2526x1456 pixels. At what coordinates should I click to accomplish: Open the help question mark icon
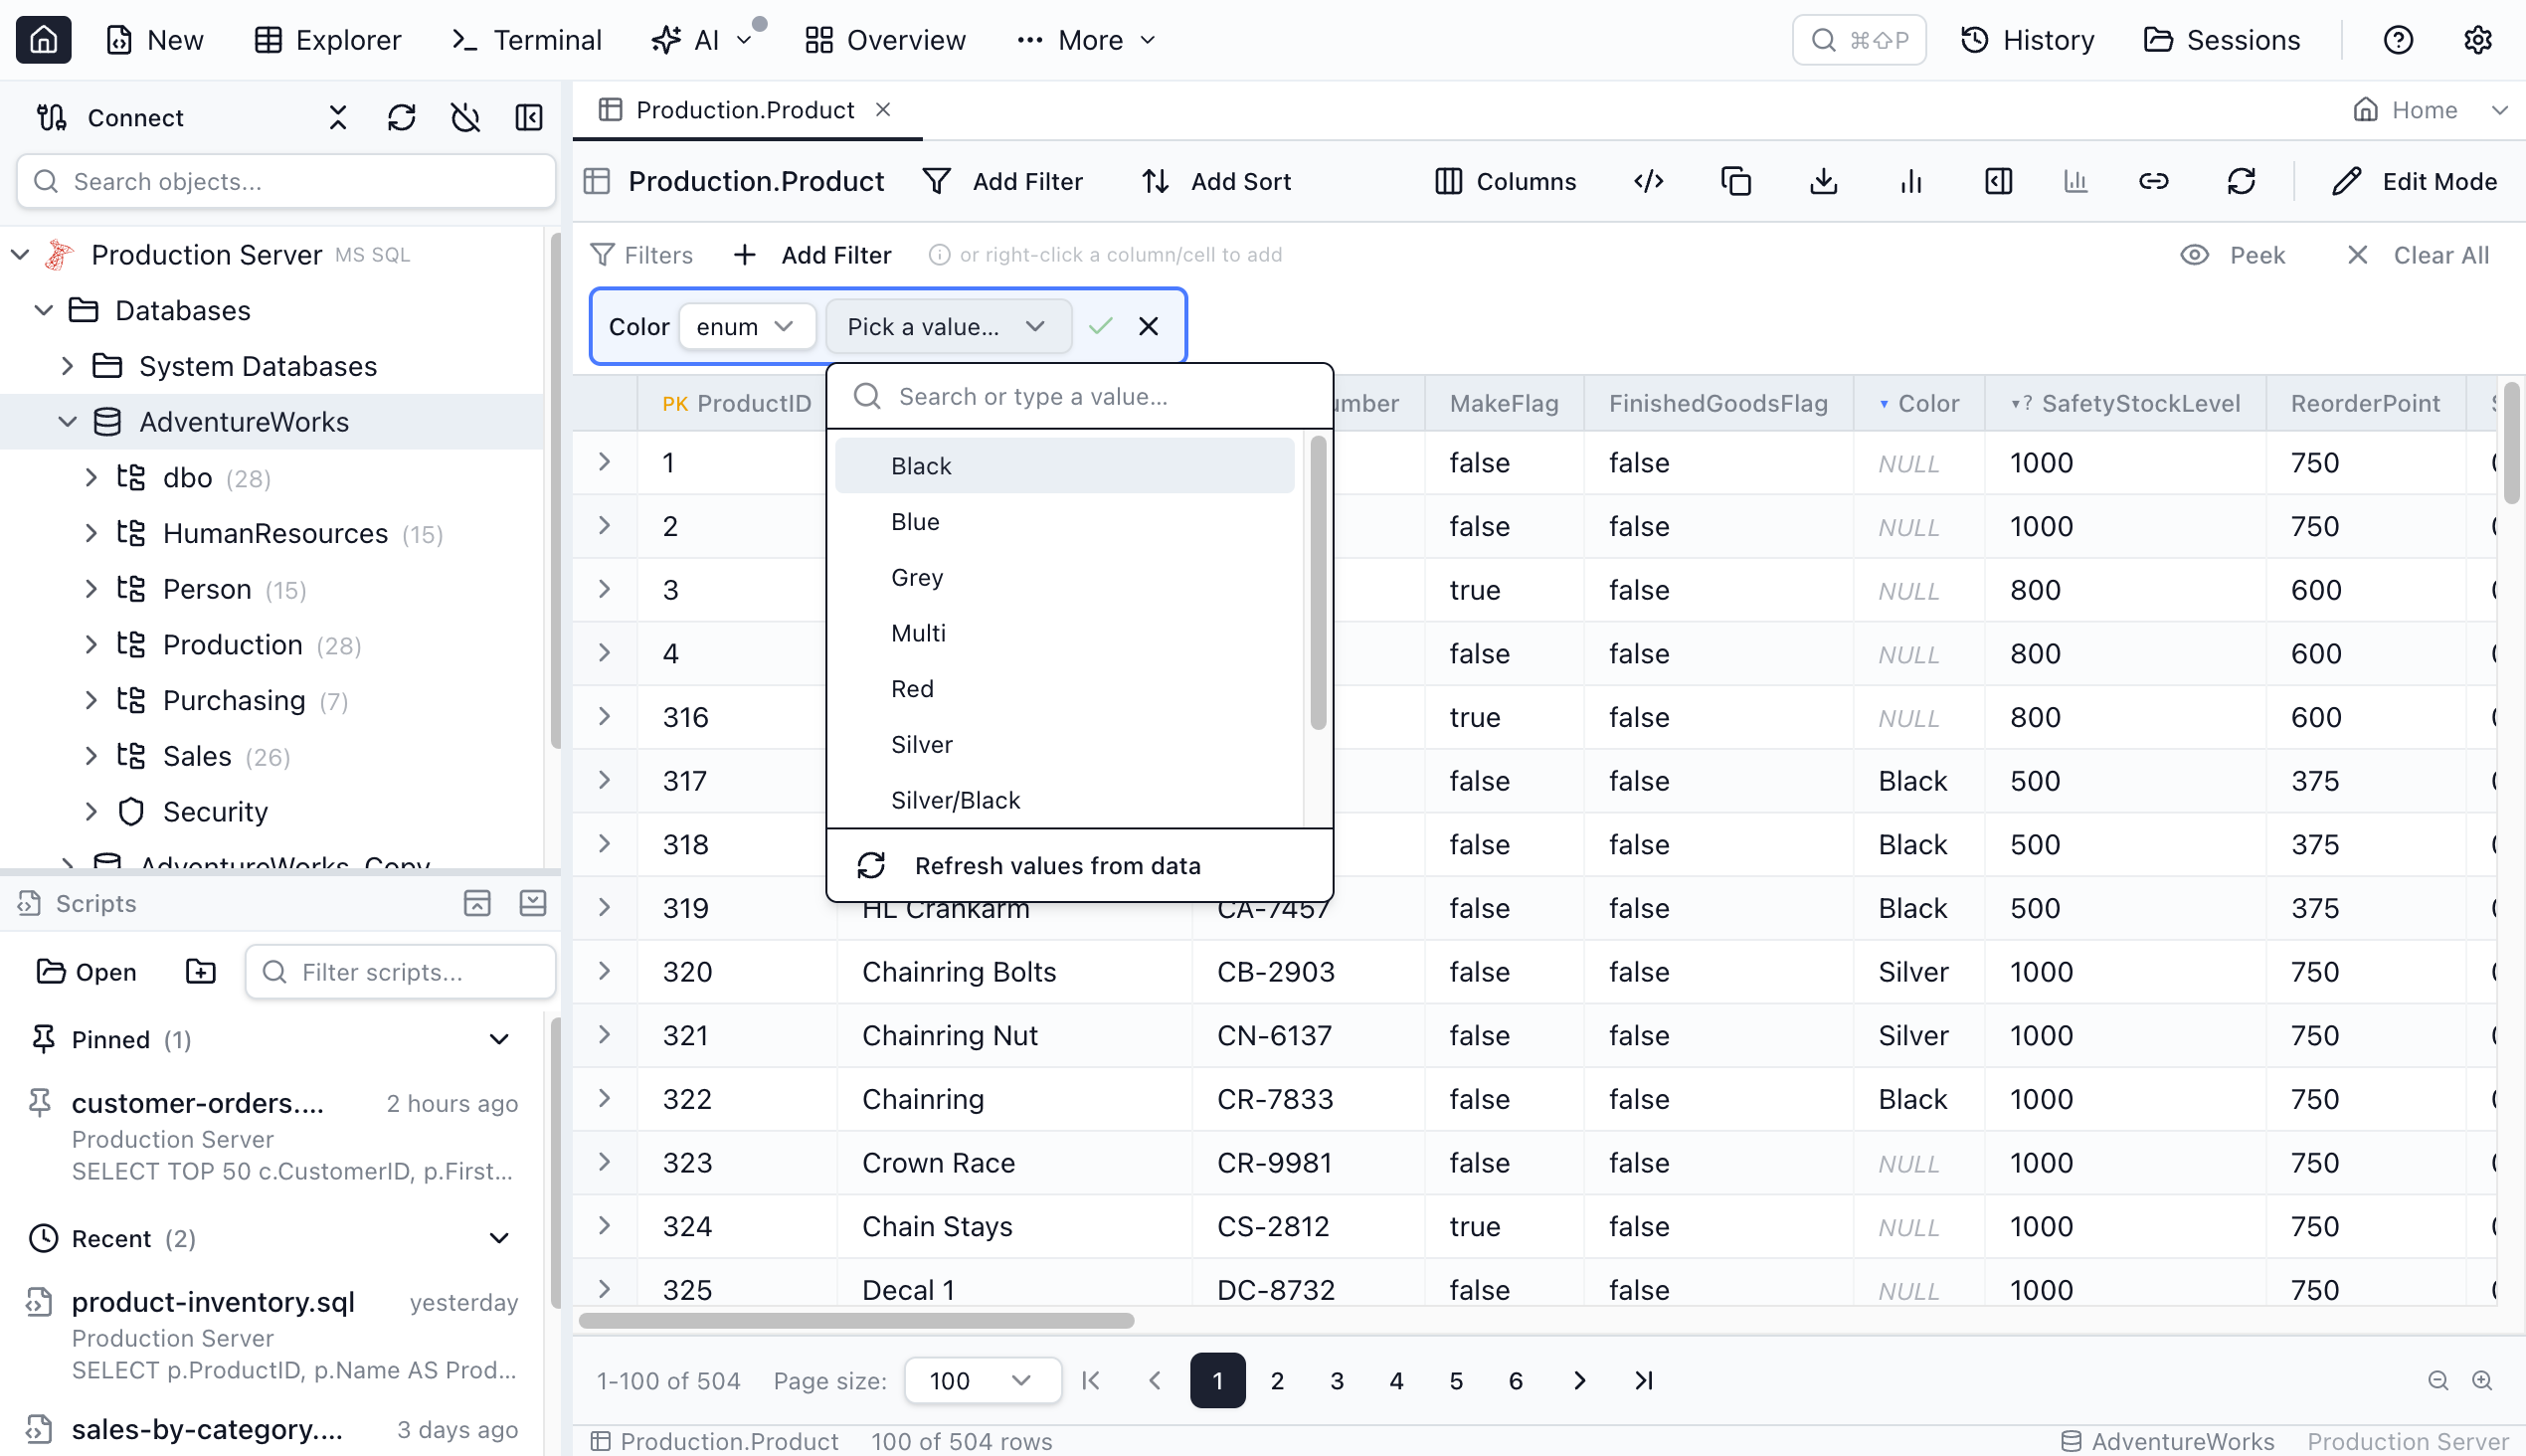pyautogui.click(x=2398, y=40)
